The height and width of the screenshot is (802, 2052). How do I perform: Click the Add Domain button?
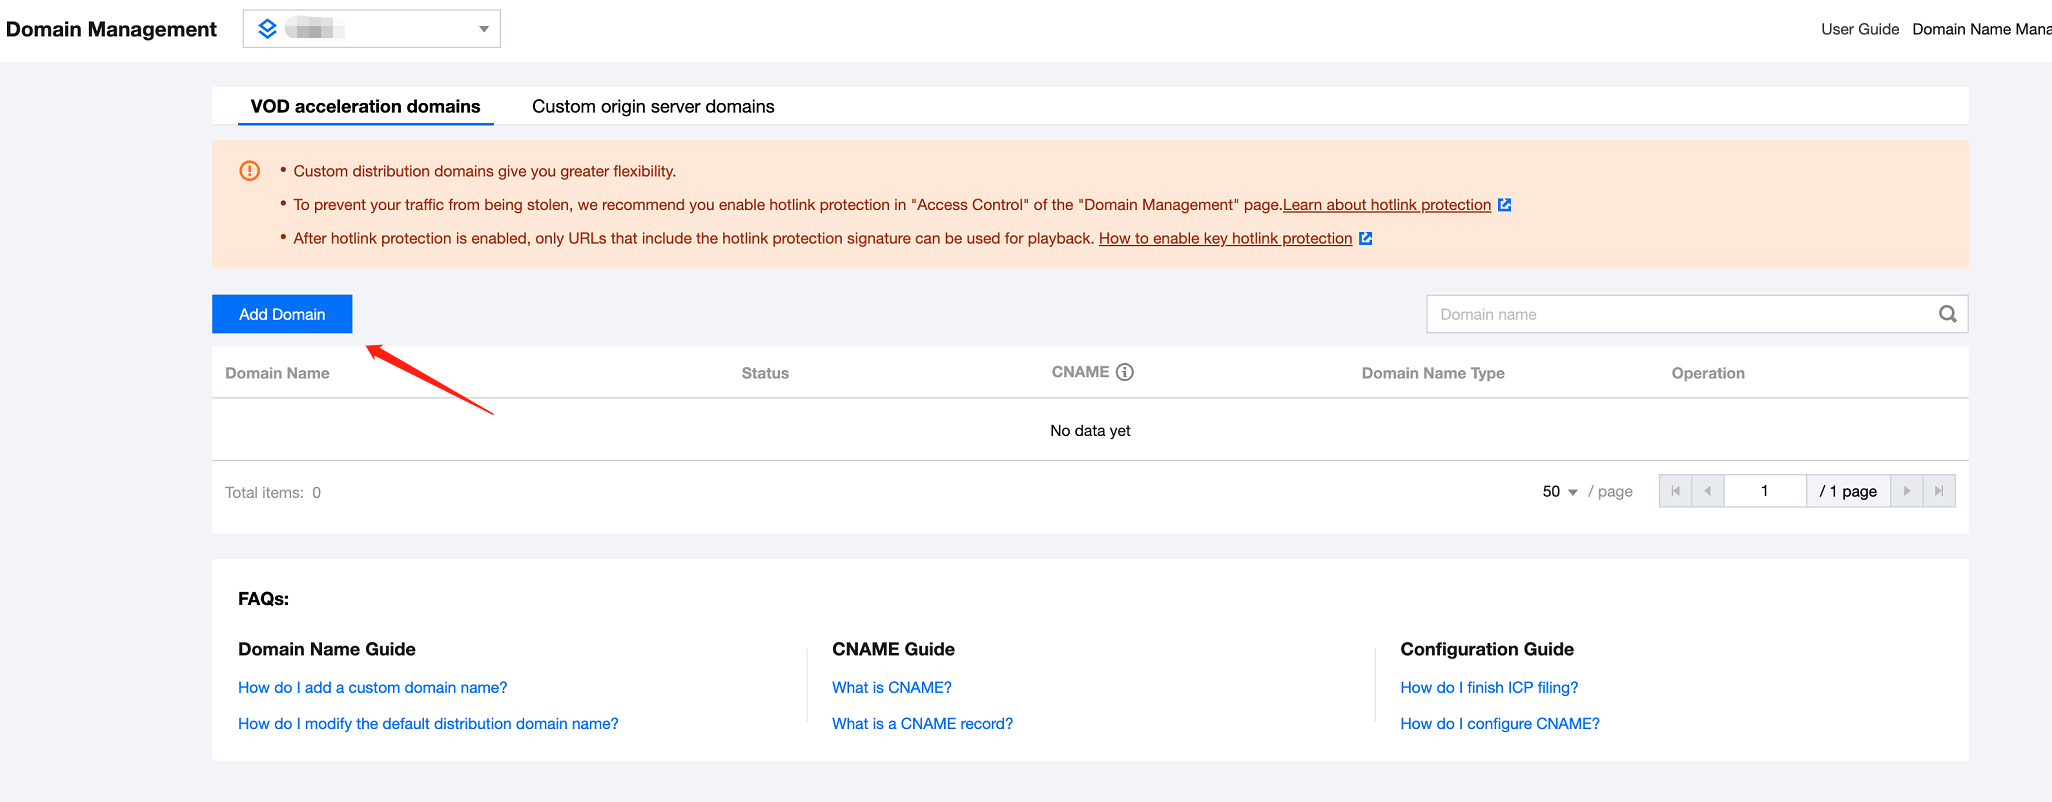(x=282, y=314)
